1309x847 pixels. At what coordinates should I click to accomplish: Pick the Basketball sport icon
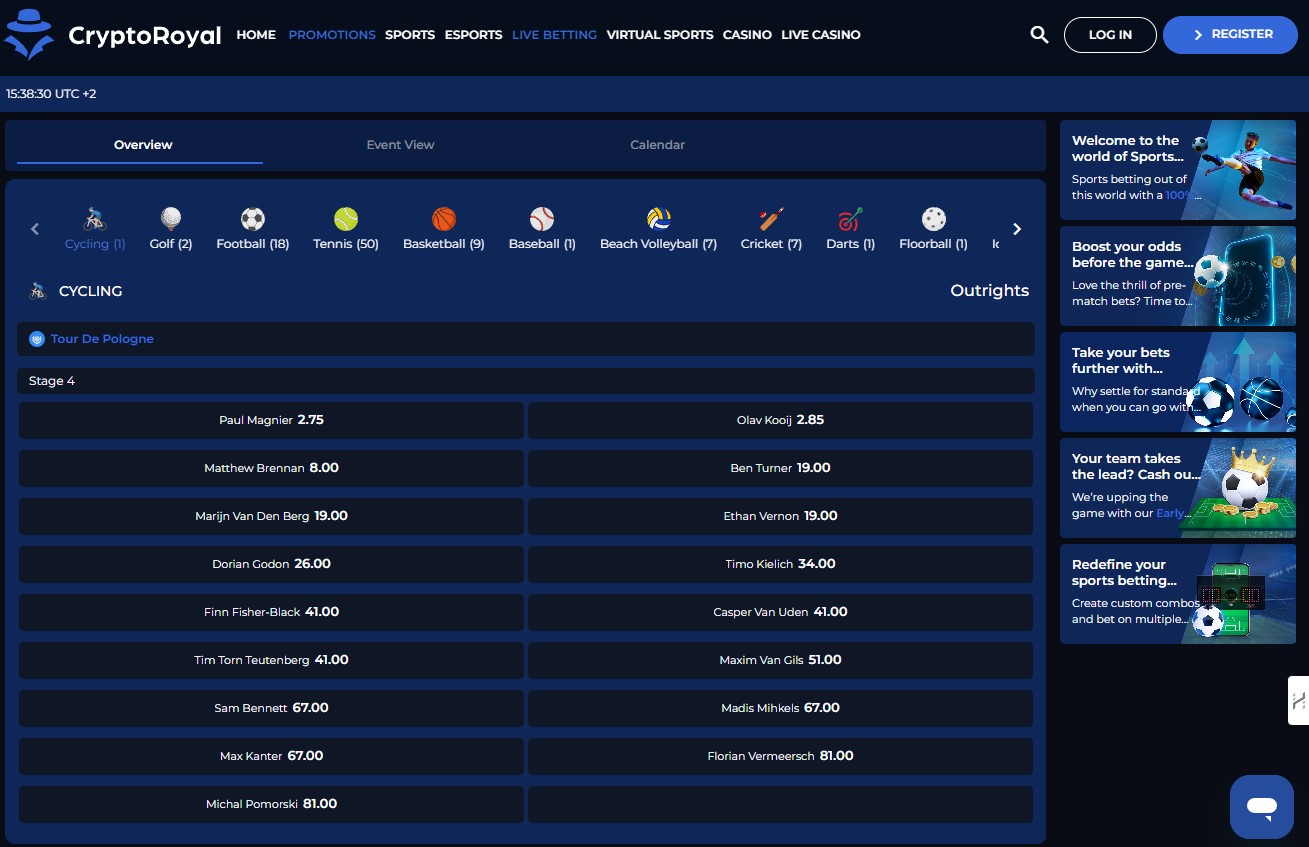click(444, 219)
